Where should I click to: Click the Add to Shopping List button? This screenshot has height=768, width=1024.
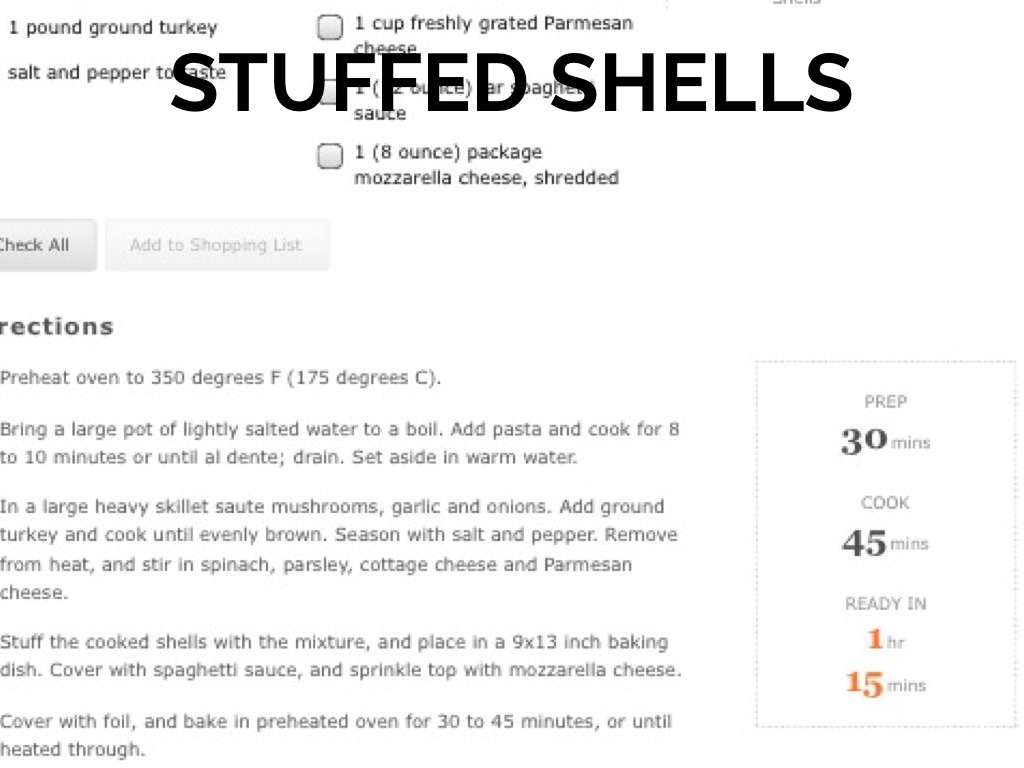215,245
